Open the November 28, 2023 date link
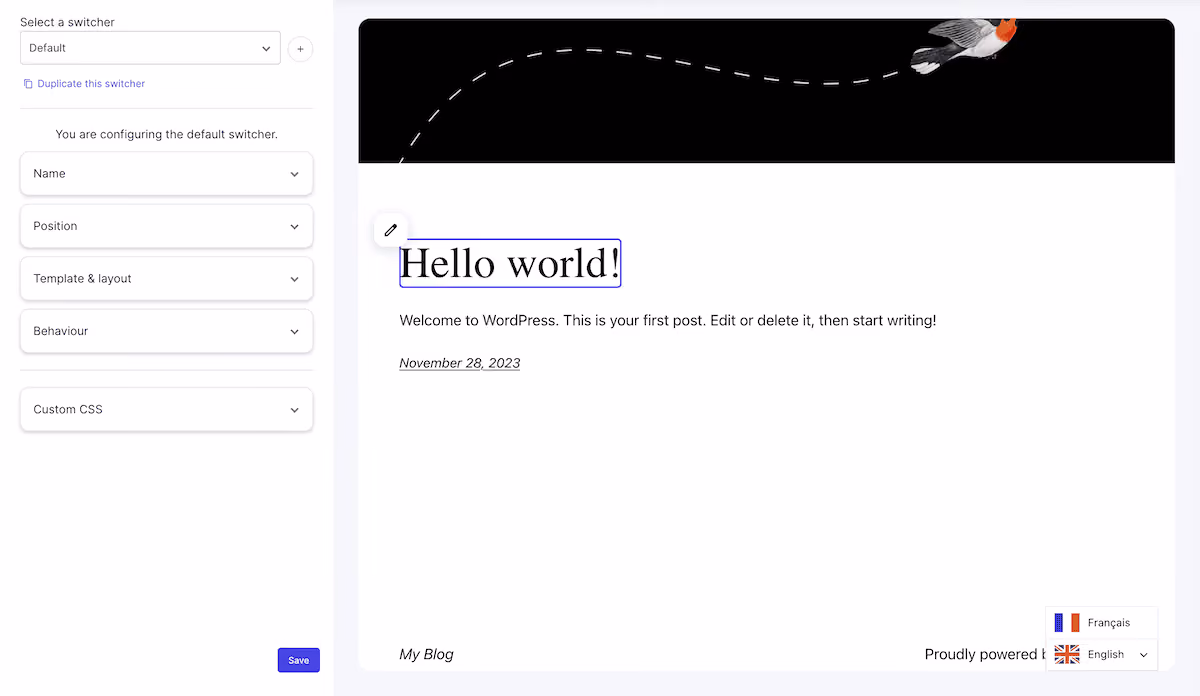Screen dimensions: 1200x696 pos(460,363)
